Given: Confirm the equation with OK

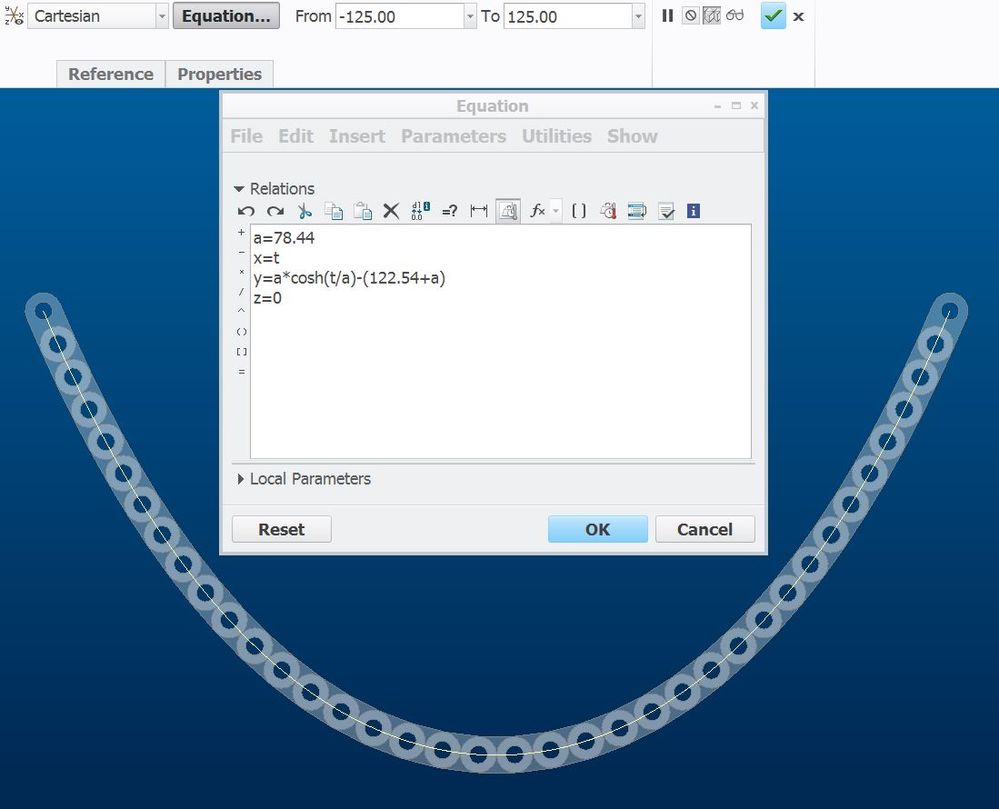Looking at the screenshot, I should [598, 529].
